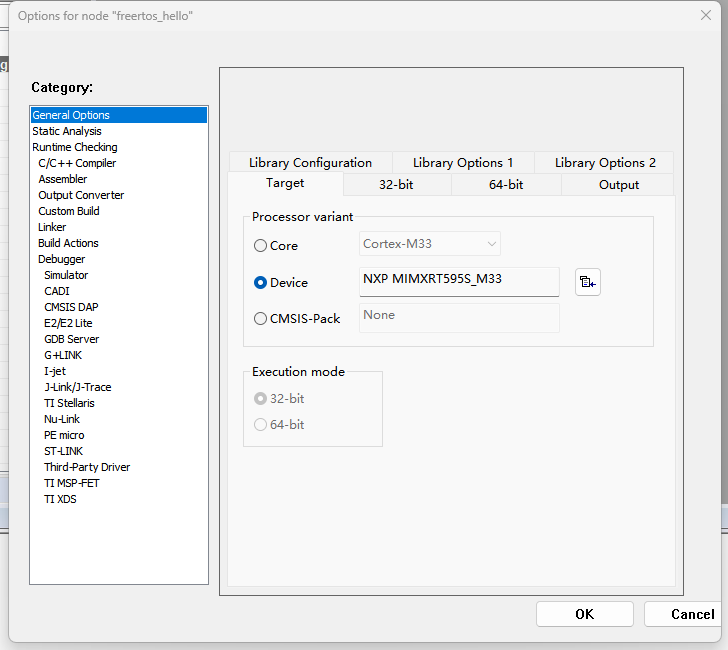Image resolution: width=728 pixels, height=650 pixels.
Task: Select the Core radio button
Action: [x=261, y=246]
